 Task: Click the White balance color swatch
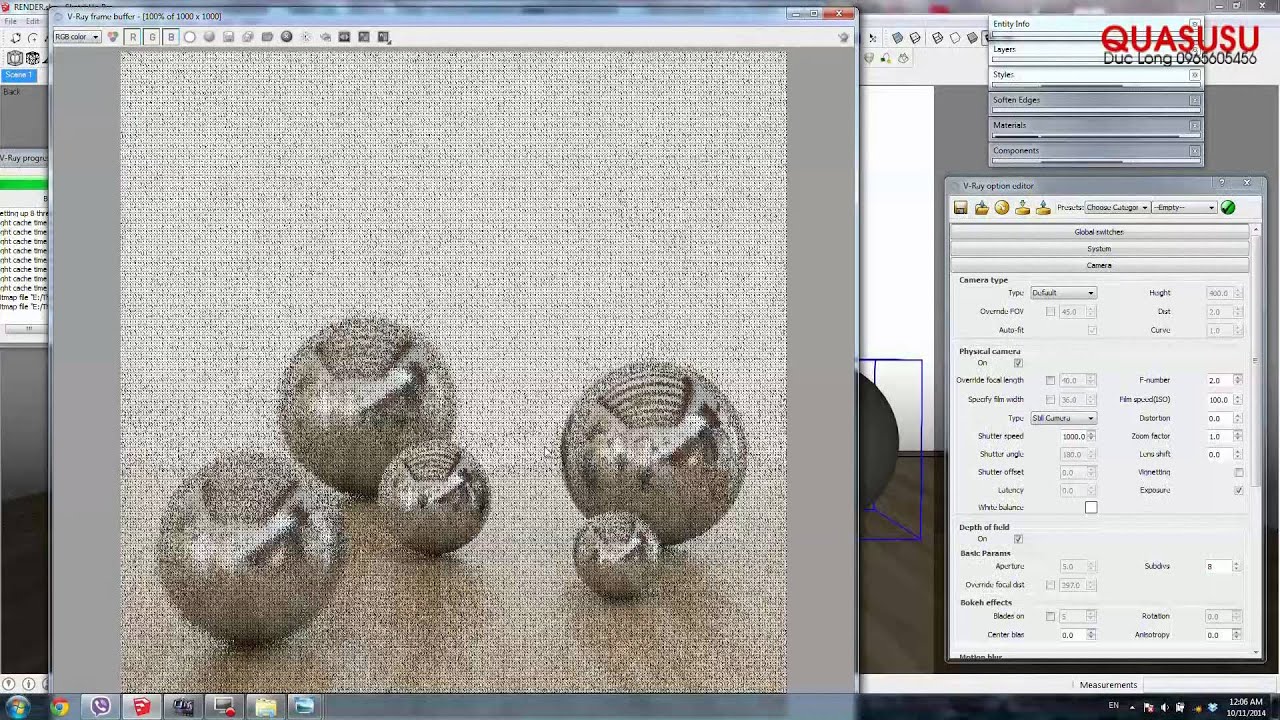[1091, 508]
